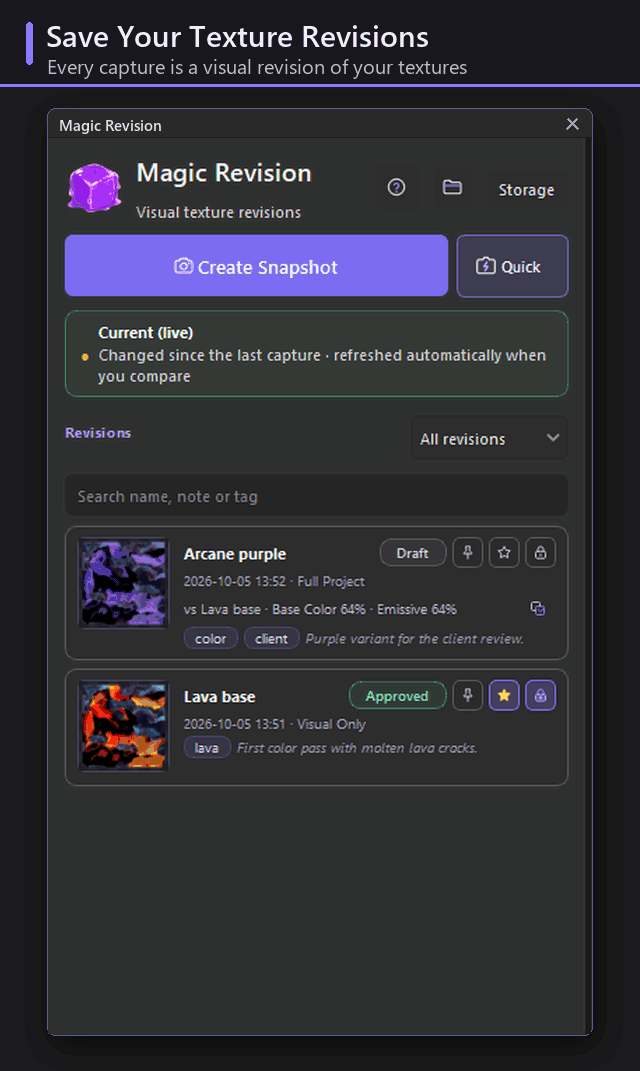Screen dimensions: 640x1071
Task: Pin the Lava base revision
Action: 468,695
